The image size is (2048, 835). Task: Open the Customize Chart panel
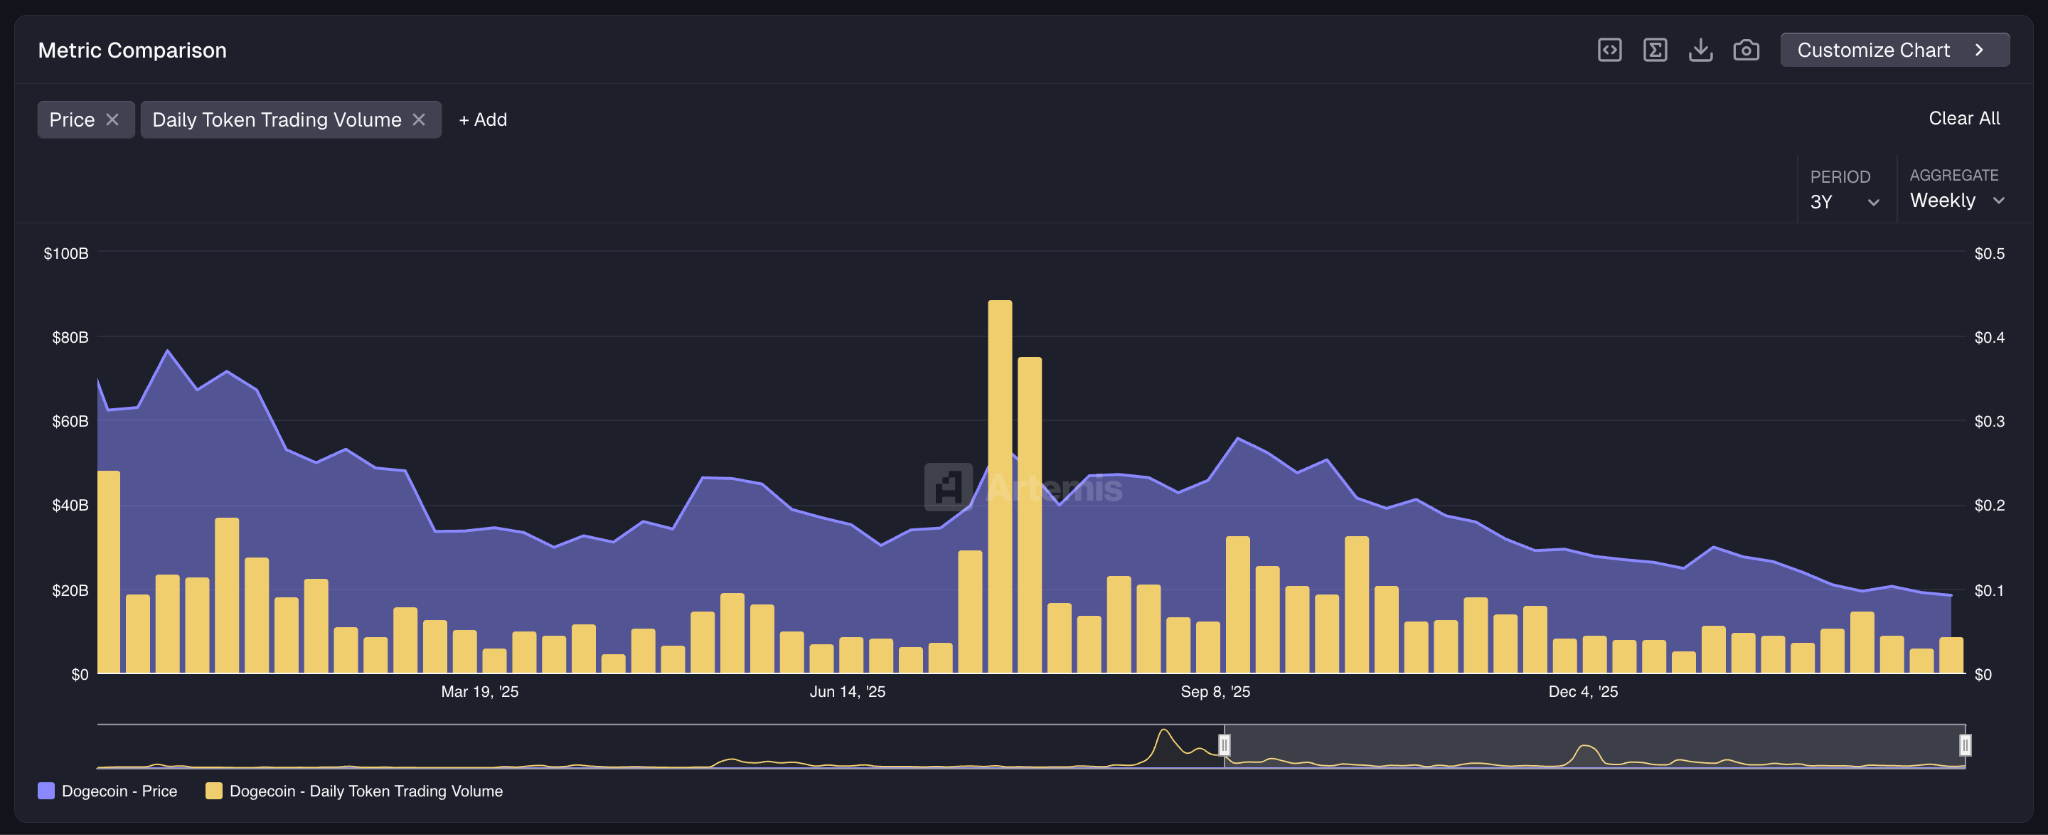[1894, 50]
